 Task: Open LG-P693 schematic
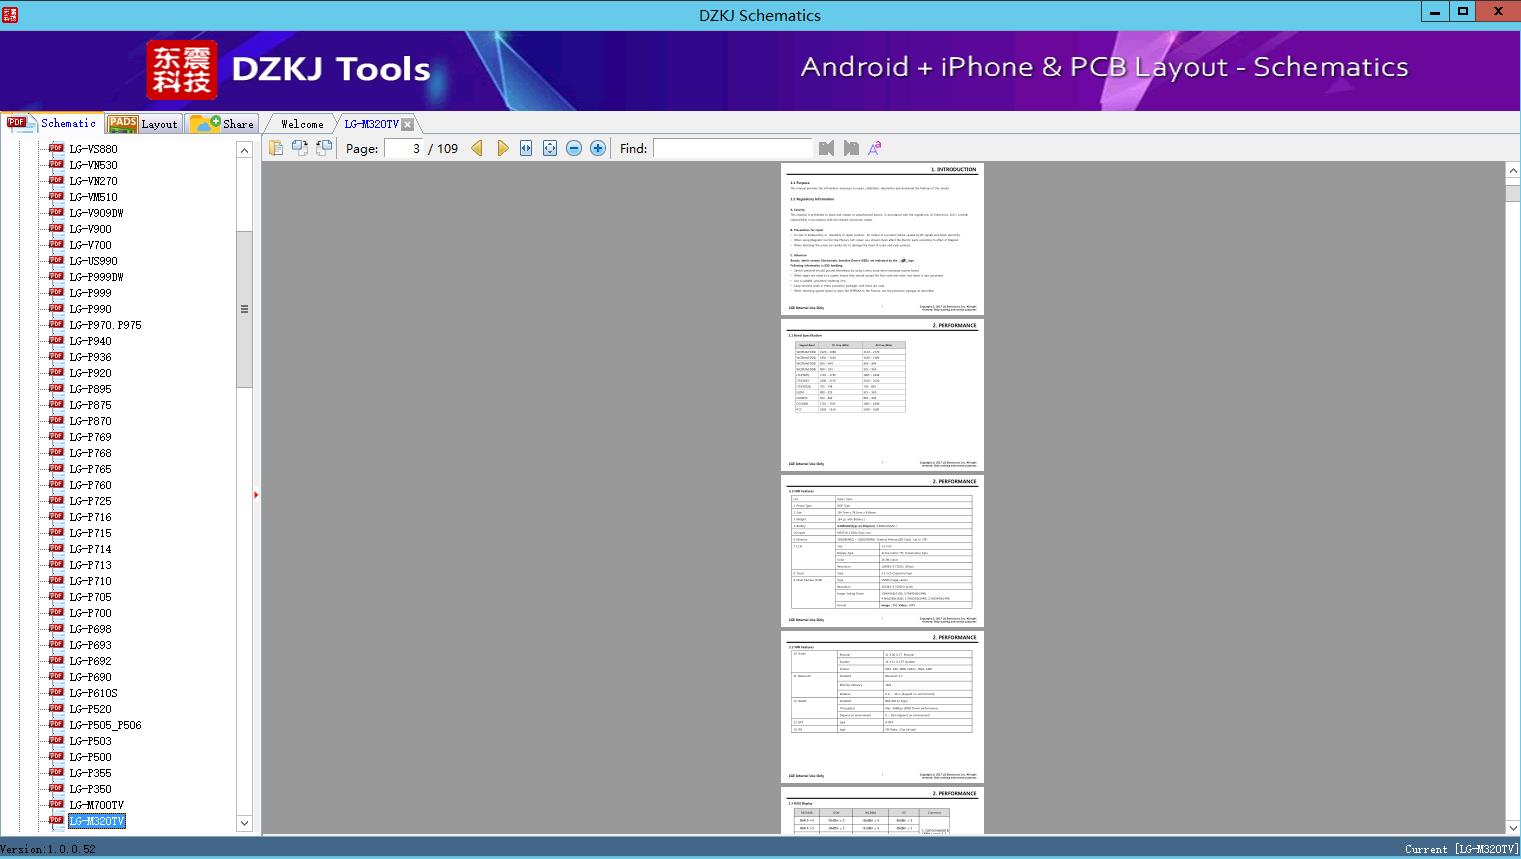(90, 645)
